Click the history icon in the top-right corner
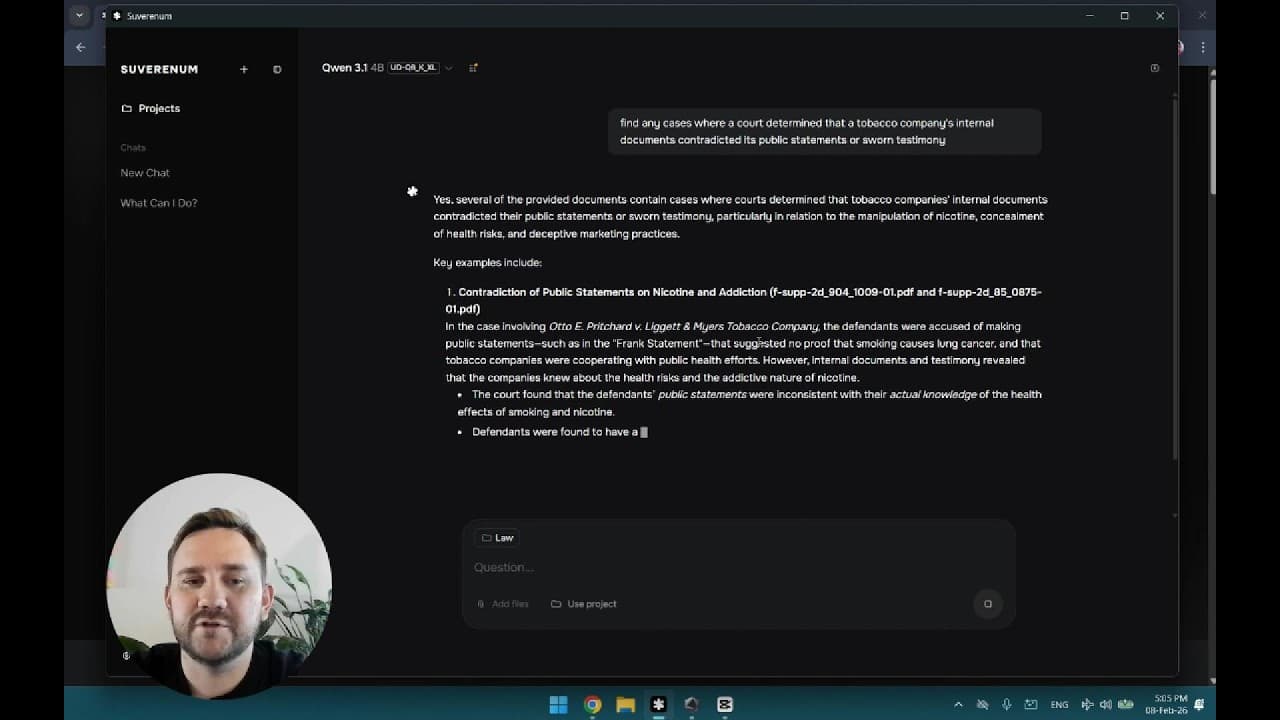Screen dimensions: 1280x720 [1154, 67]
